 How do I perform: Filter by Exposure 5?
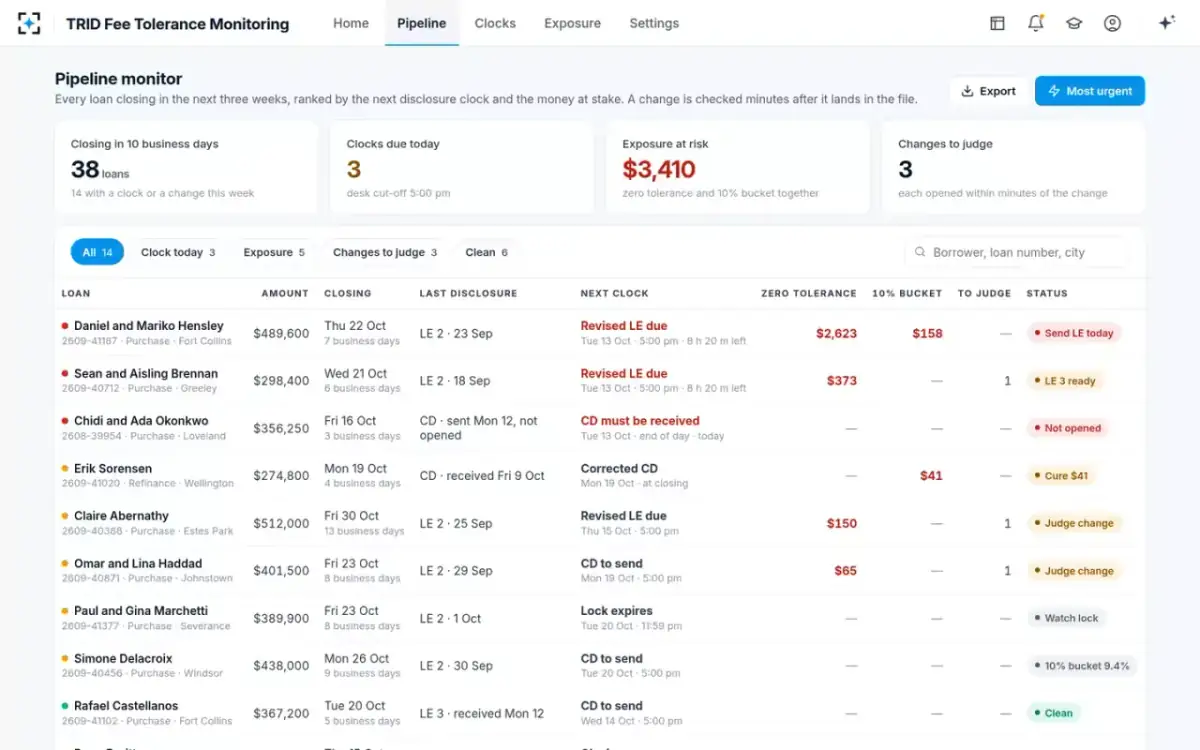(x=274, y=252)
